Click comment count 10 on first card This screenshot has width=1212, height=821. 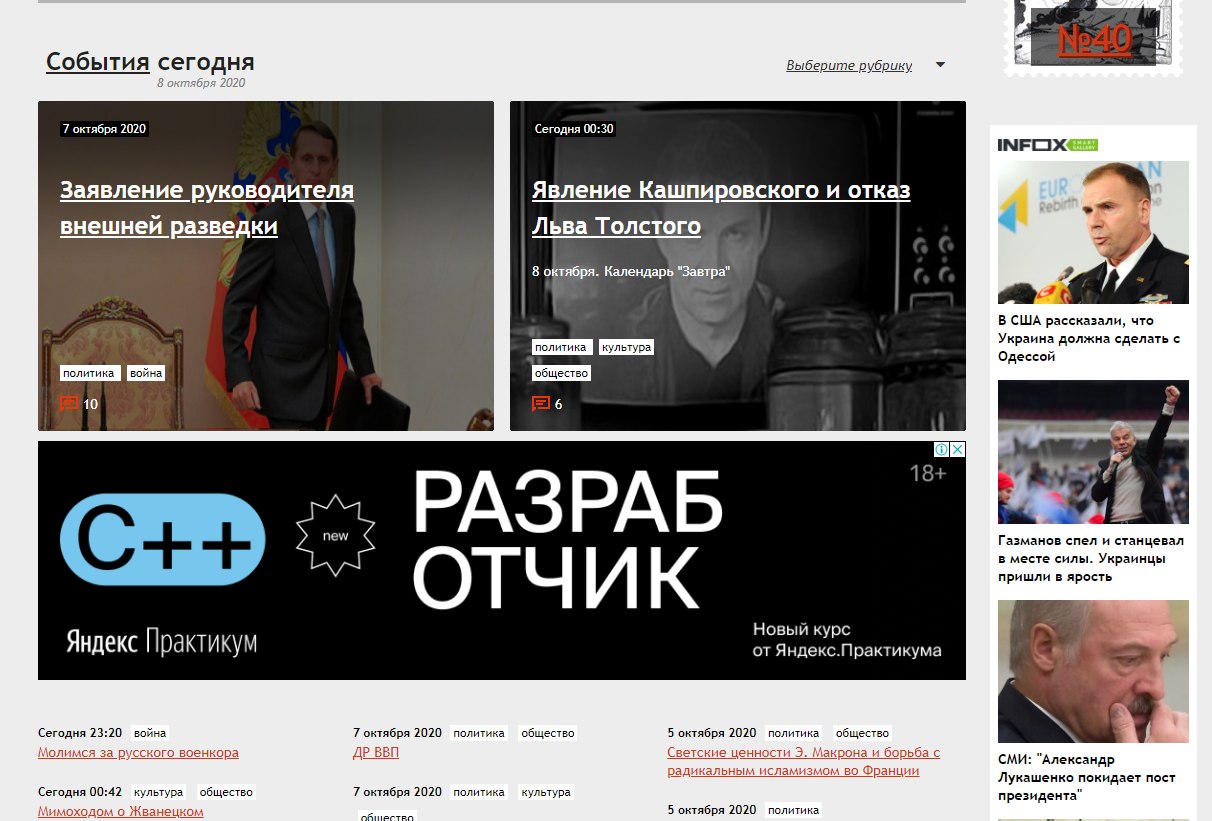coord(91,404)
